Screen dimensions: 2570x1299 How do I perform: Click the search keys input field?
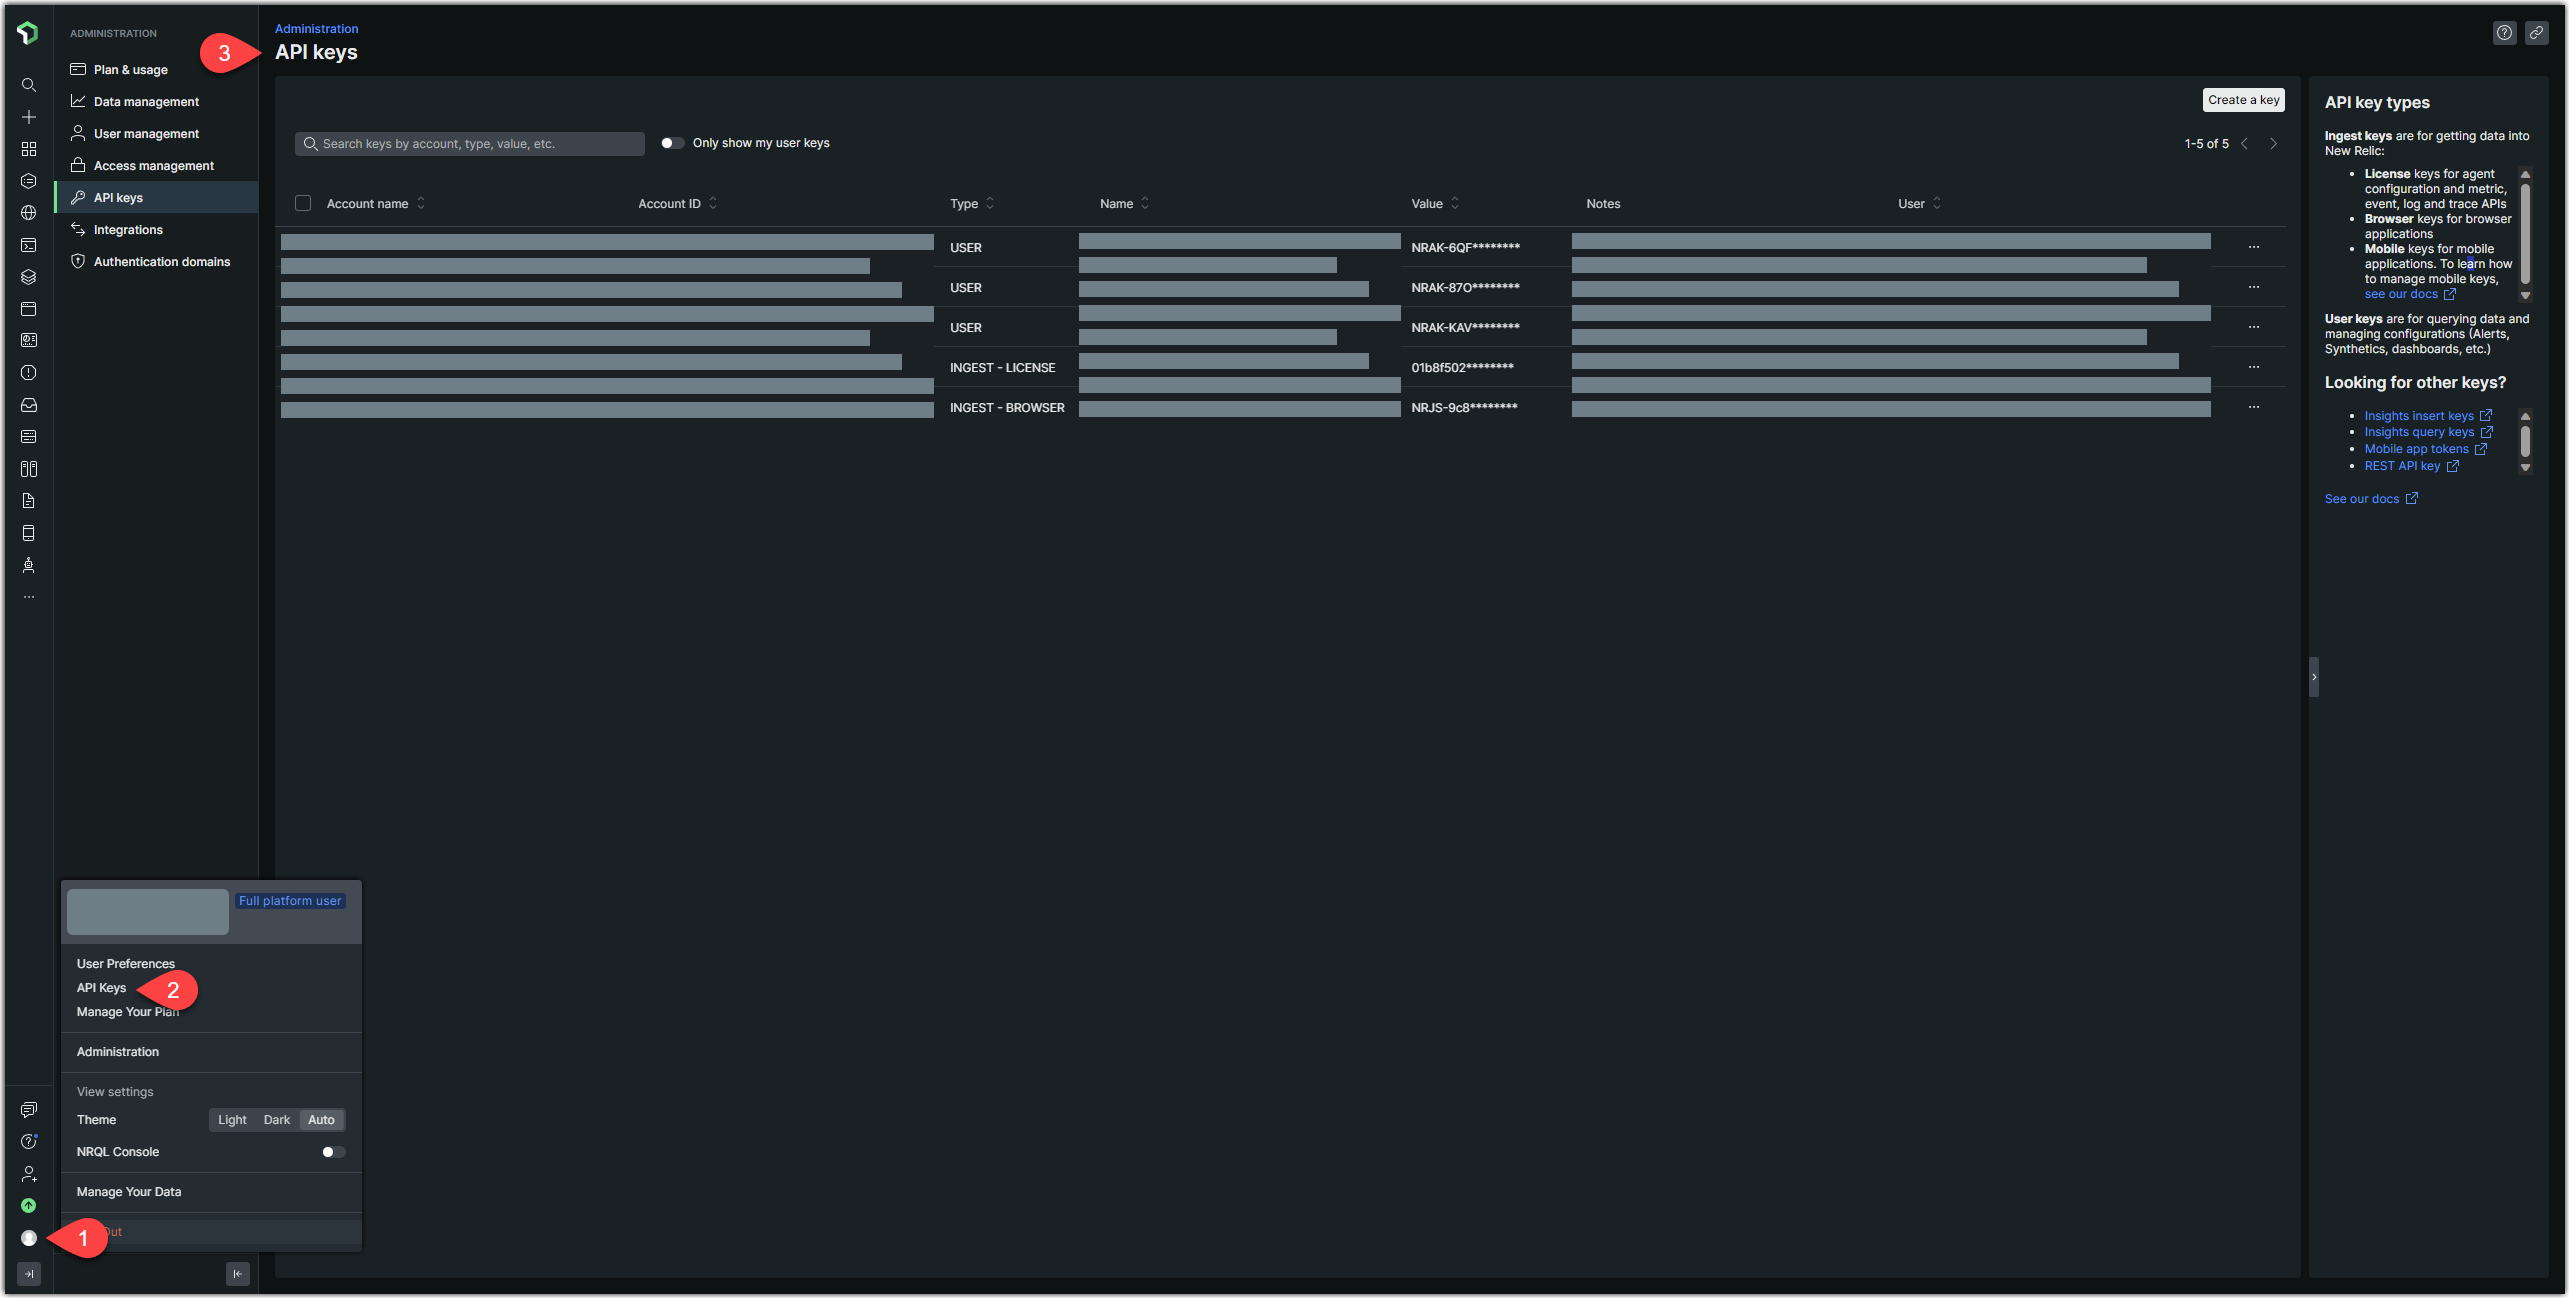tap(470, 144)
